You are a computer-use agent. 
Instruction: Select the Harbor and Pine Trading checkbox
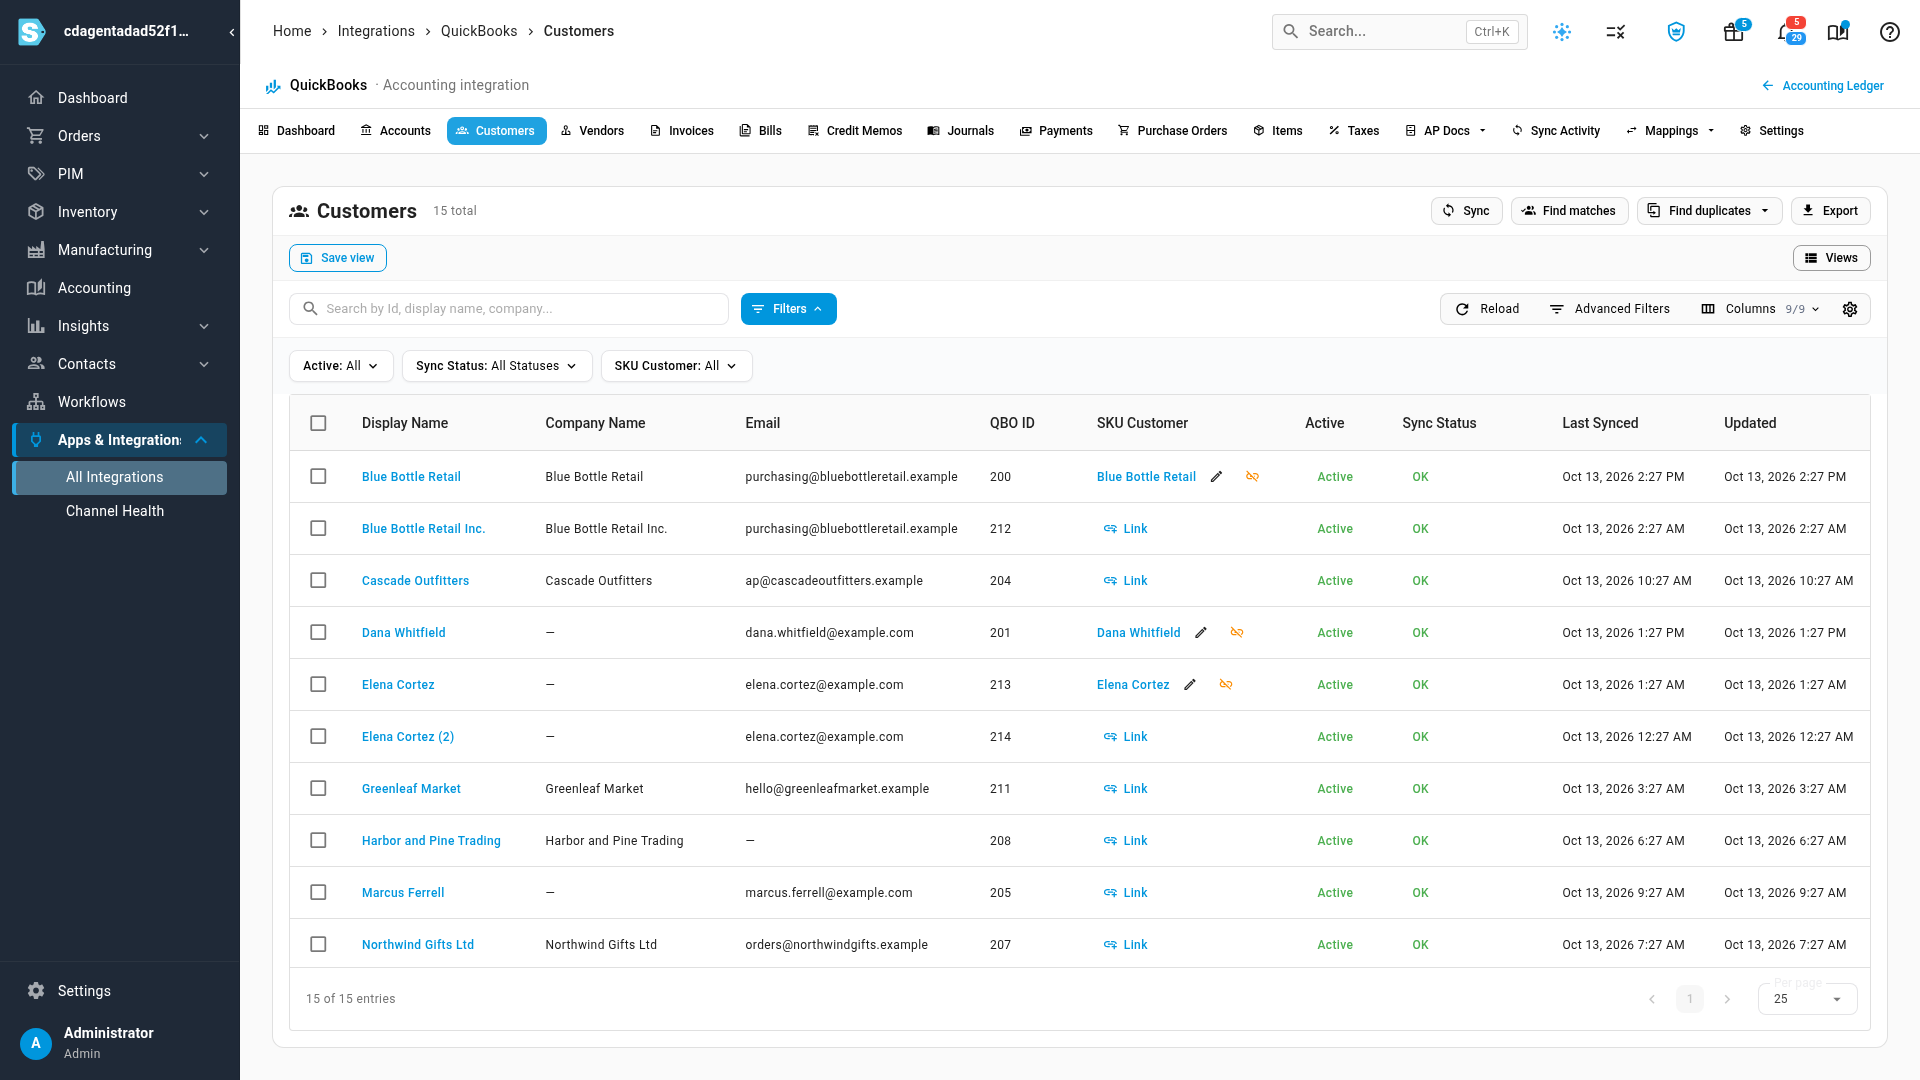tap(318, 841)
